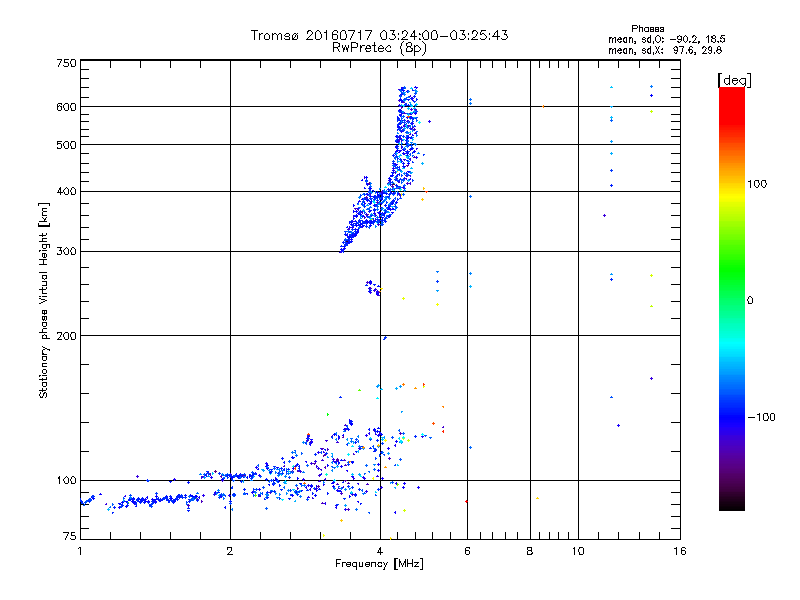800x600 pixels.
Task: Click the y-axis tick label '500'
Action: [x=66, y=145]
